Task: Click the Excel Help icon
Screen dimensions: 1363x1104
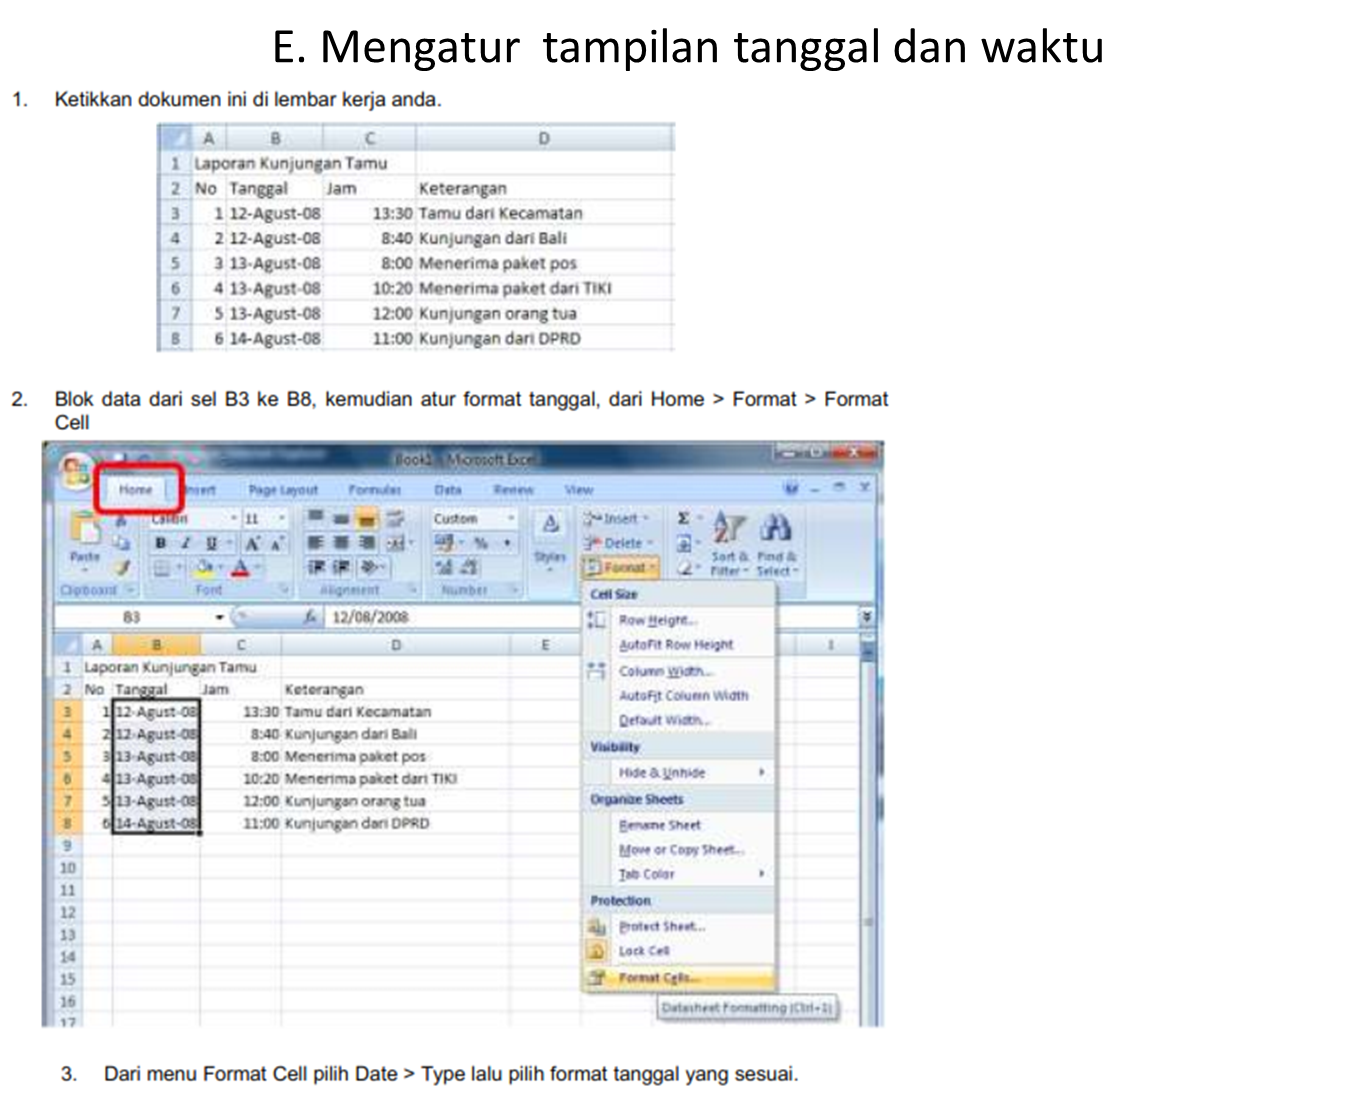Action: (791, 488)
